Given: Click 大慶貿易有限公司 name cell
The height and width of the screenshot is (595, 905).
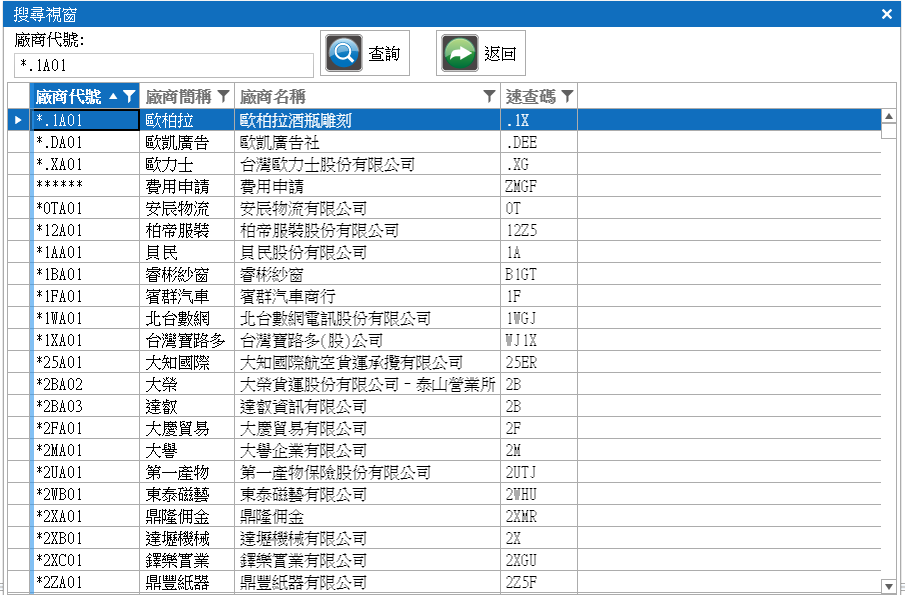Looking at the screenshot, I should coord(368,428).
